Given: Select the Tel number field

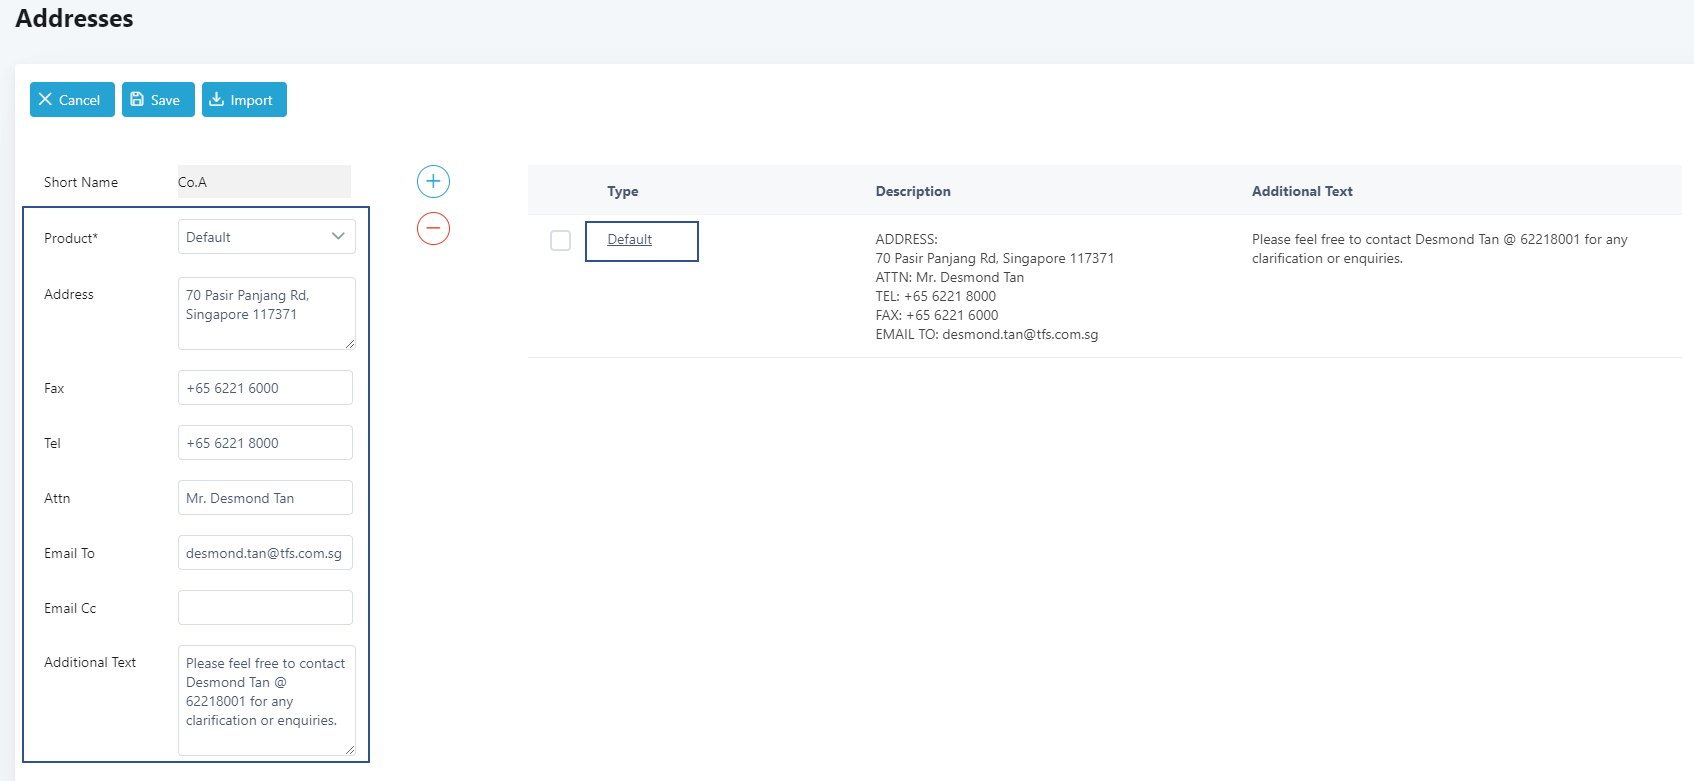Looking at the screenshot, I should click(x=265, y=443).
